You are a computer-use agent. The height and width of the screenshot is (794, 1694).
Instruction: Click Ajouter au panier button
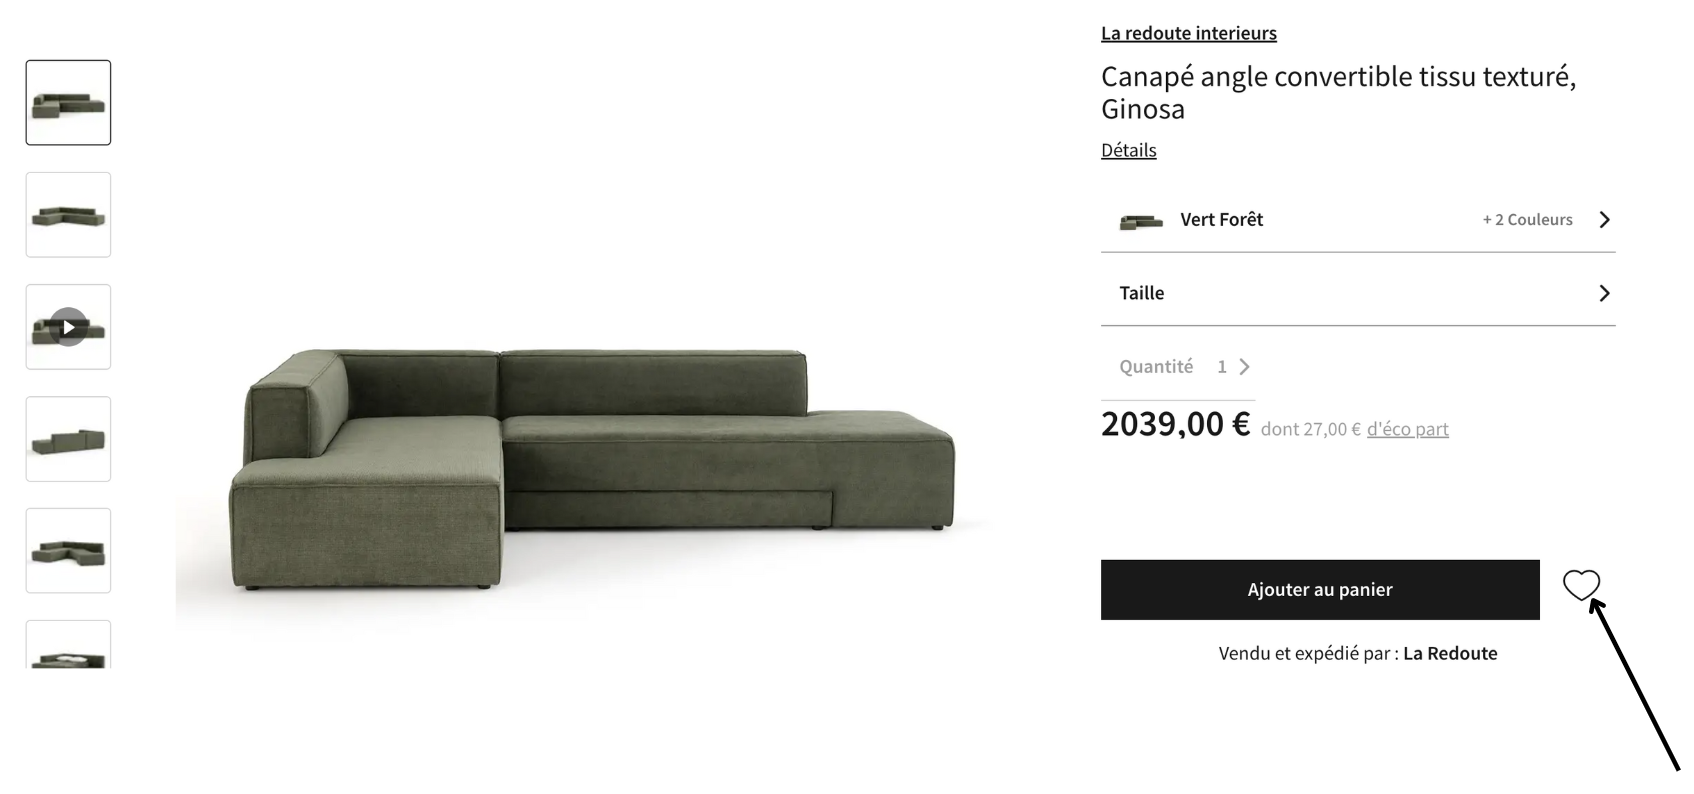click(1320, 590)
